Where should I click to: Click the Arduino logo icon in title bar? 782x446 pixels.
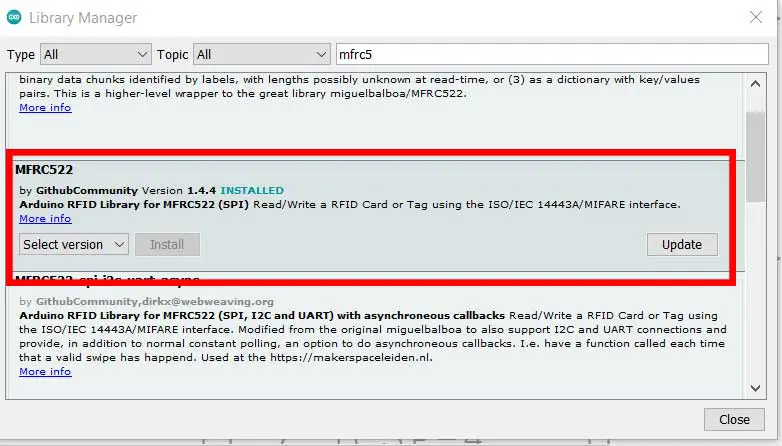pos(14,17)
